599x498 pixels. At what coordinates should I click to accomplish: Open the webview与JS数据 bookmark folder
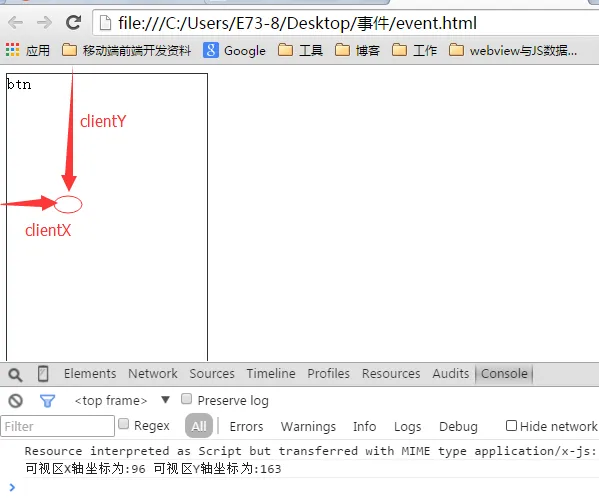click(x=513, y=50)
